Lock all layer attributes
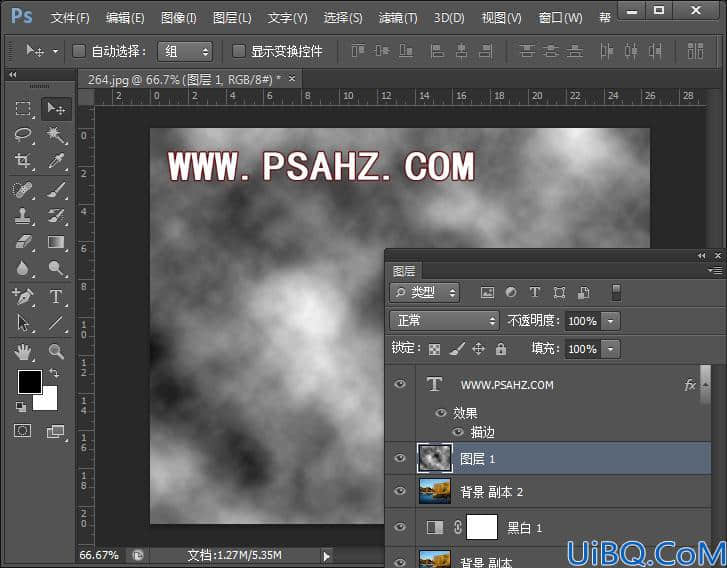The height and width of the screenshot is (568, 727). (501, 349)
